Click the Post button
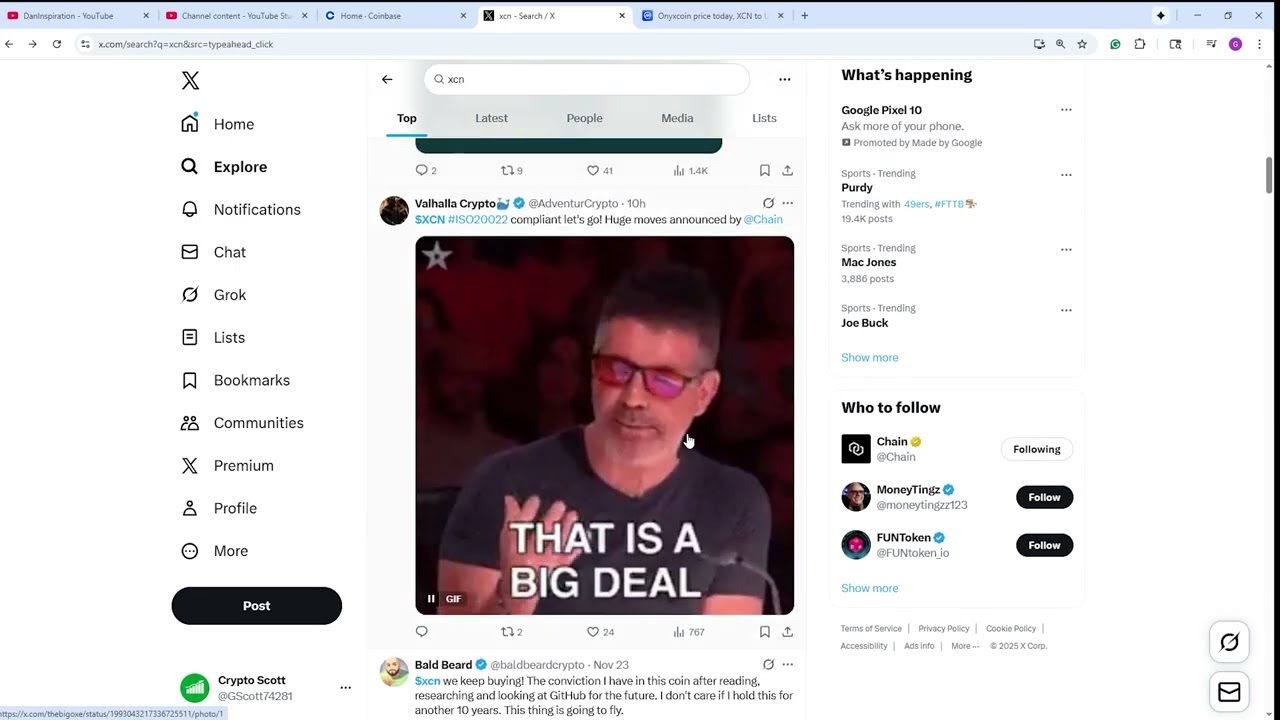Image resolution: width=1280 pixels, height=720 pixels. click(x=256, y=606)
